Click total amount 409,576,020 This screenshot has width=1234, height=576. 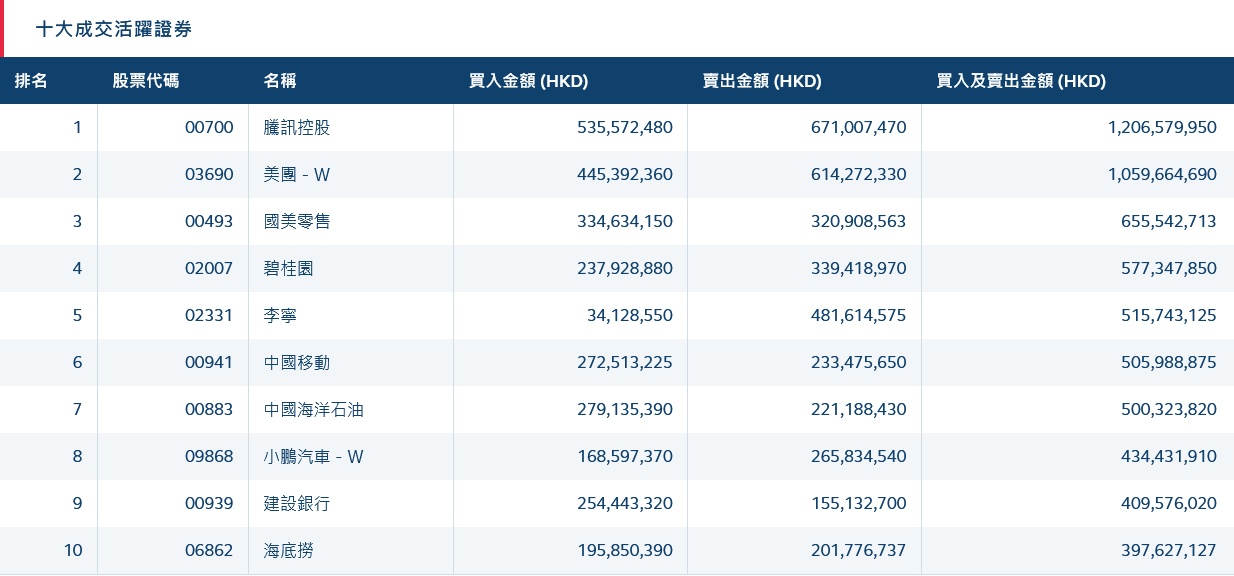point(1168,503)
